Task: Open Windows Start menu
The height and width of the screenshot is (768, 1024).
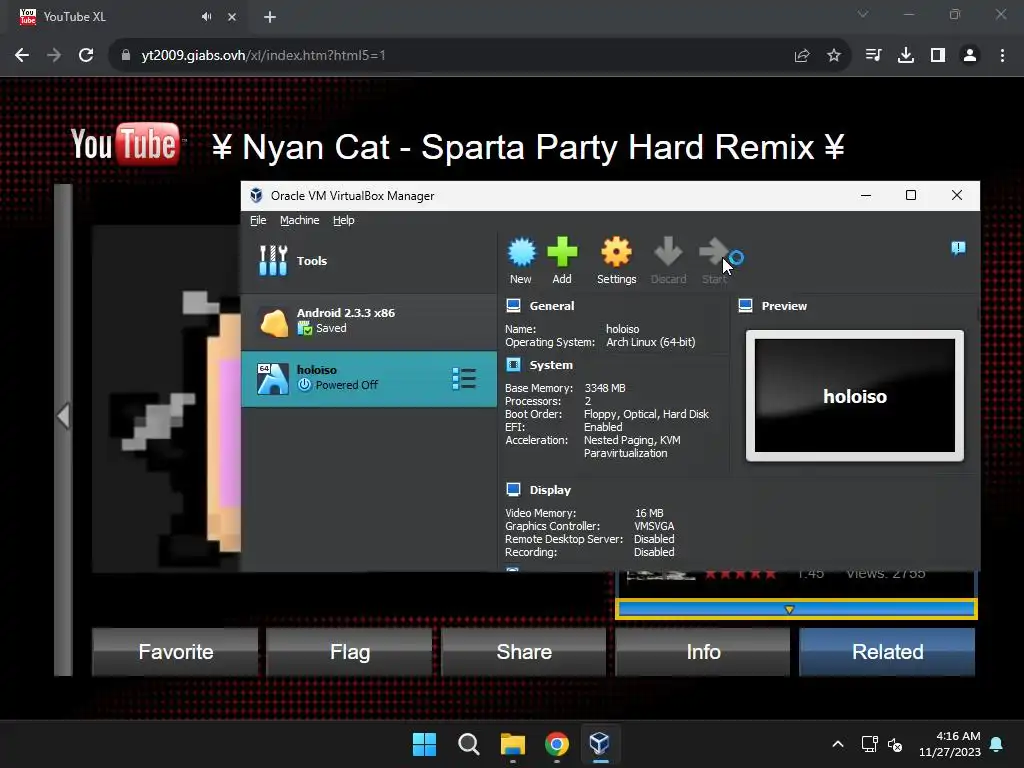Action: (424, 743)
